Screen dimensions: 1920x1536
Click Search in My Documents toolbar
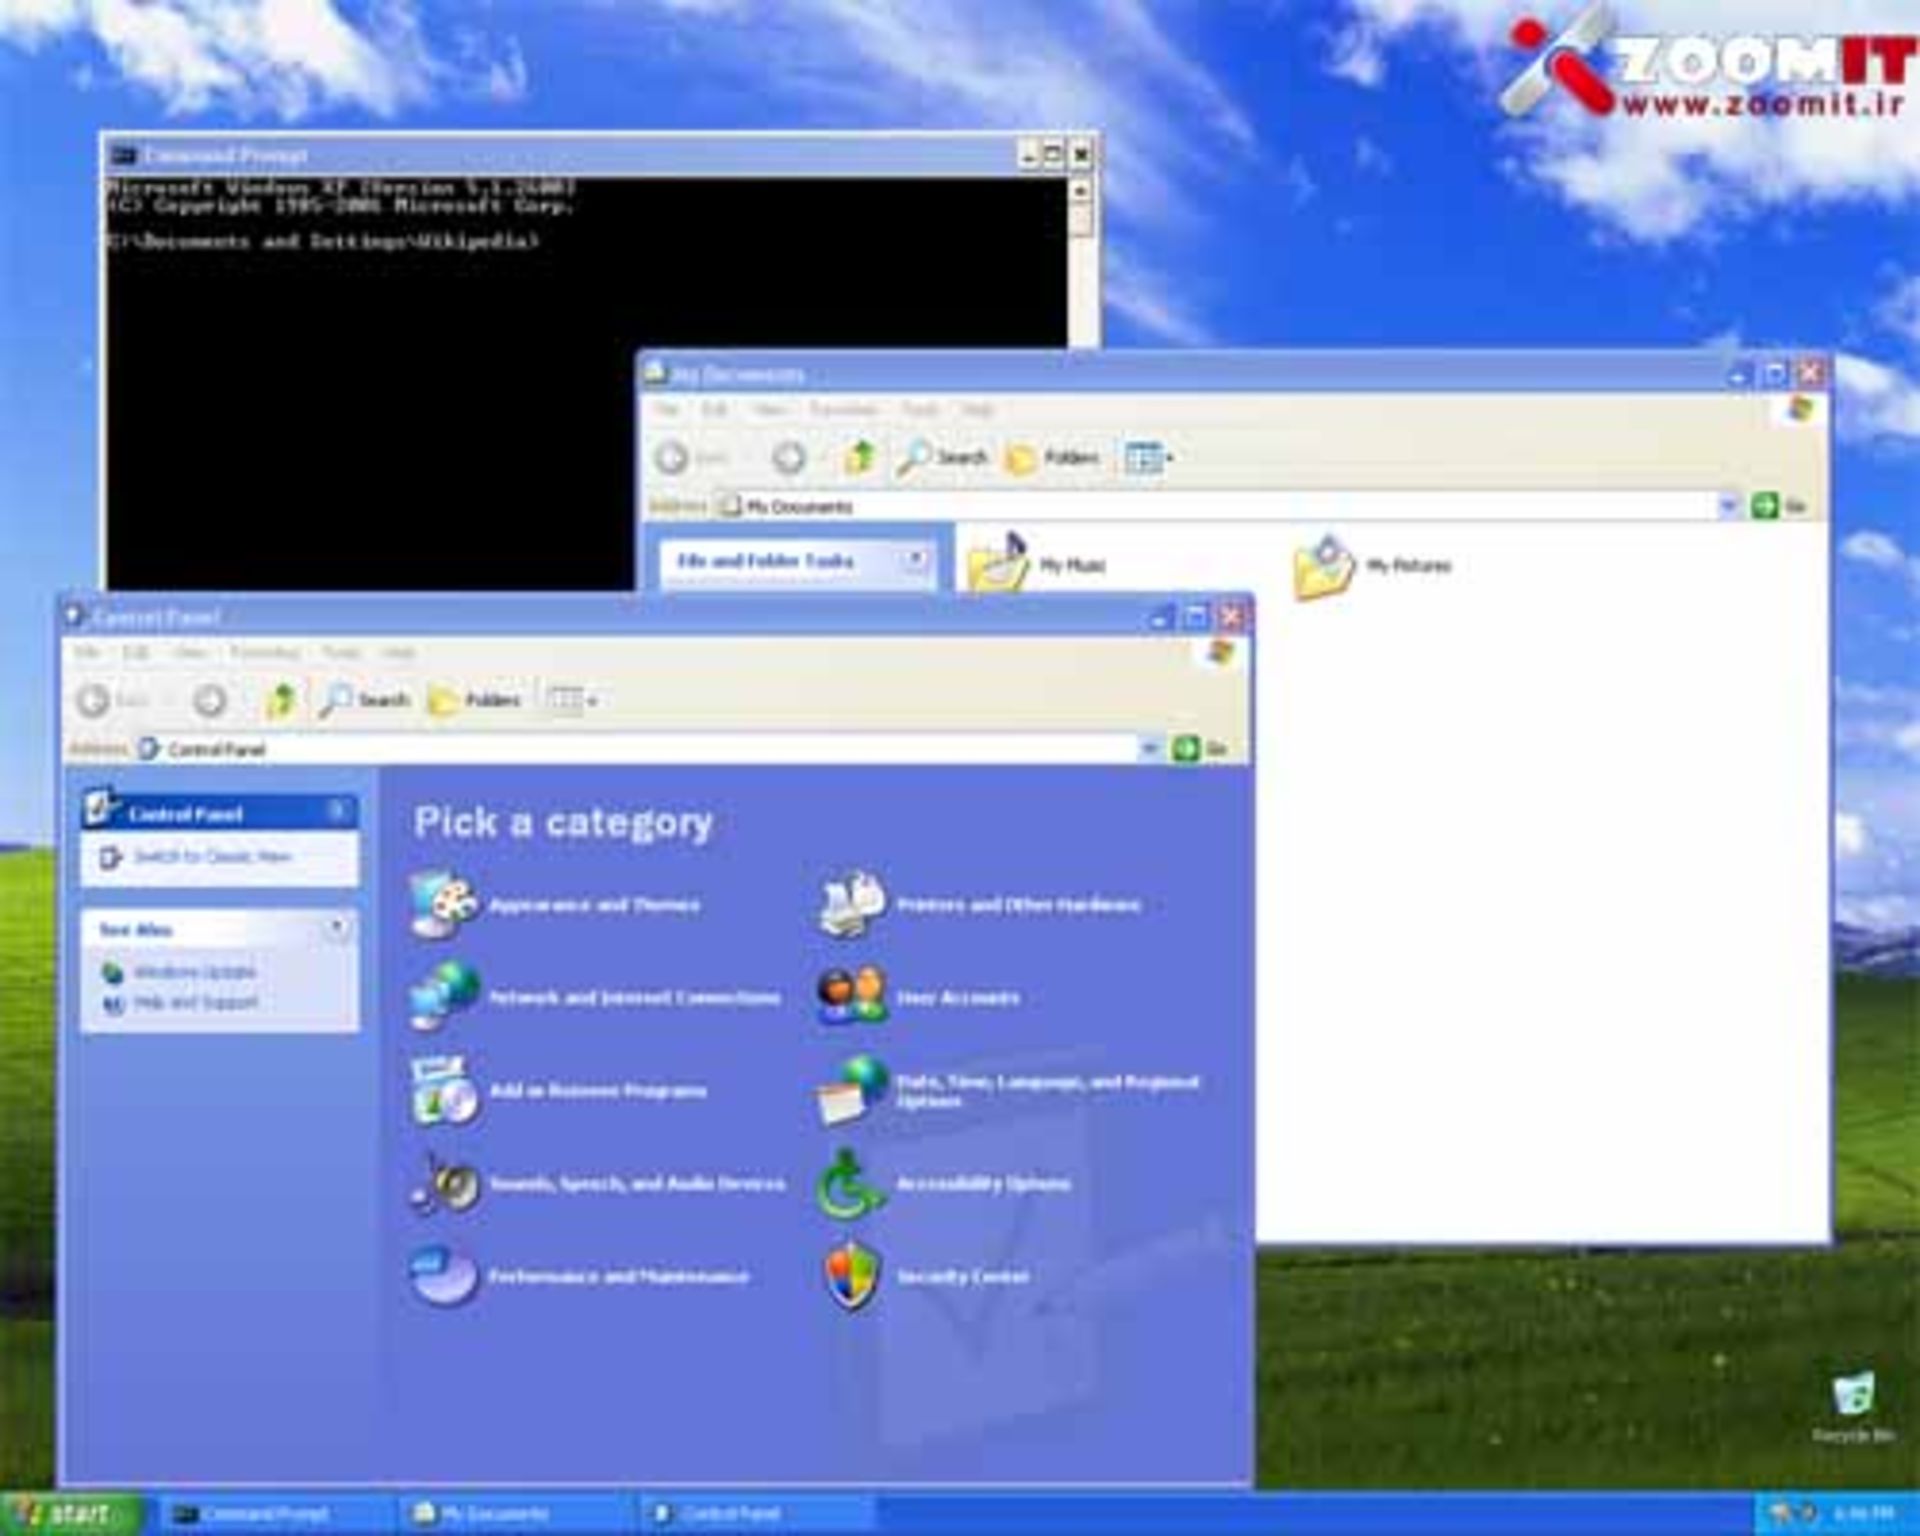[943, 458]
